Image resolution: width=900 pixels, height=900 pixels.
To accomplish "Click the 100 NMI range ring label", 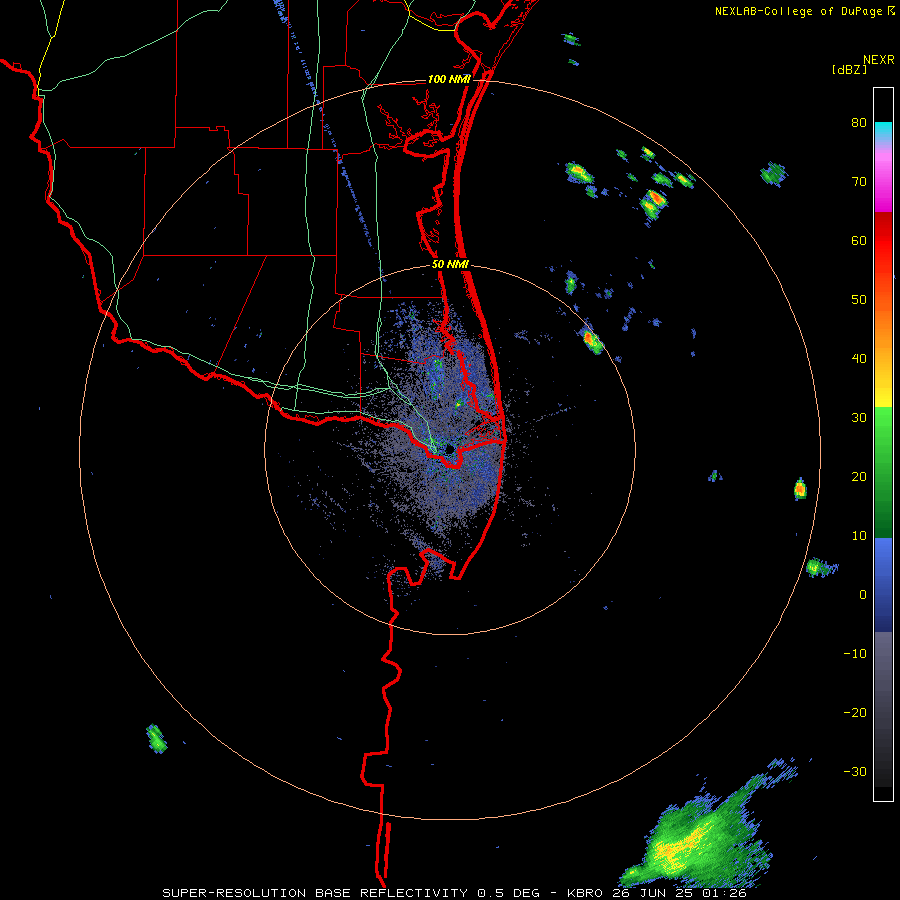I will 449,79.
